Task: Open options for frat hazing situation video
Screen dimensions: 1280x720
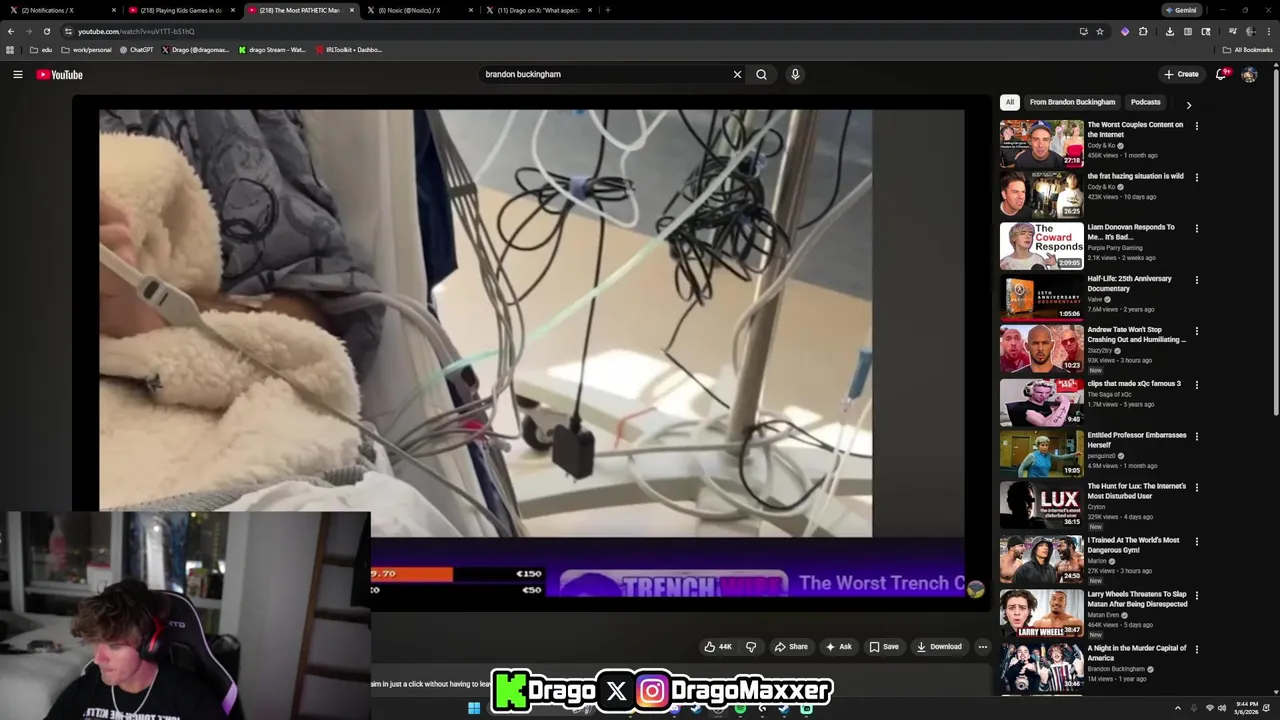Action: click(x=1196, y=177)
